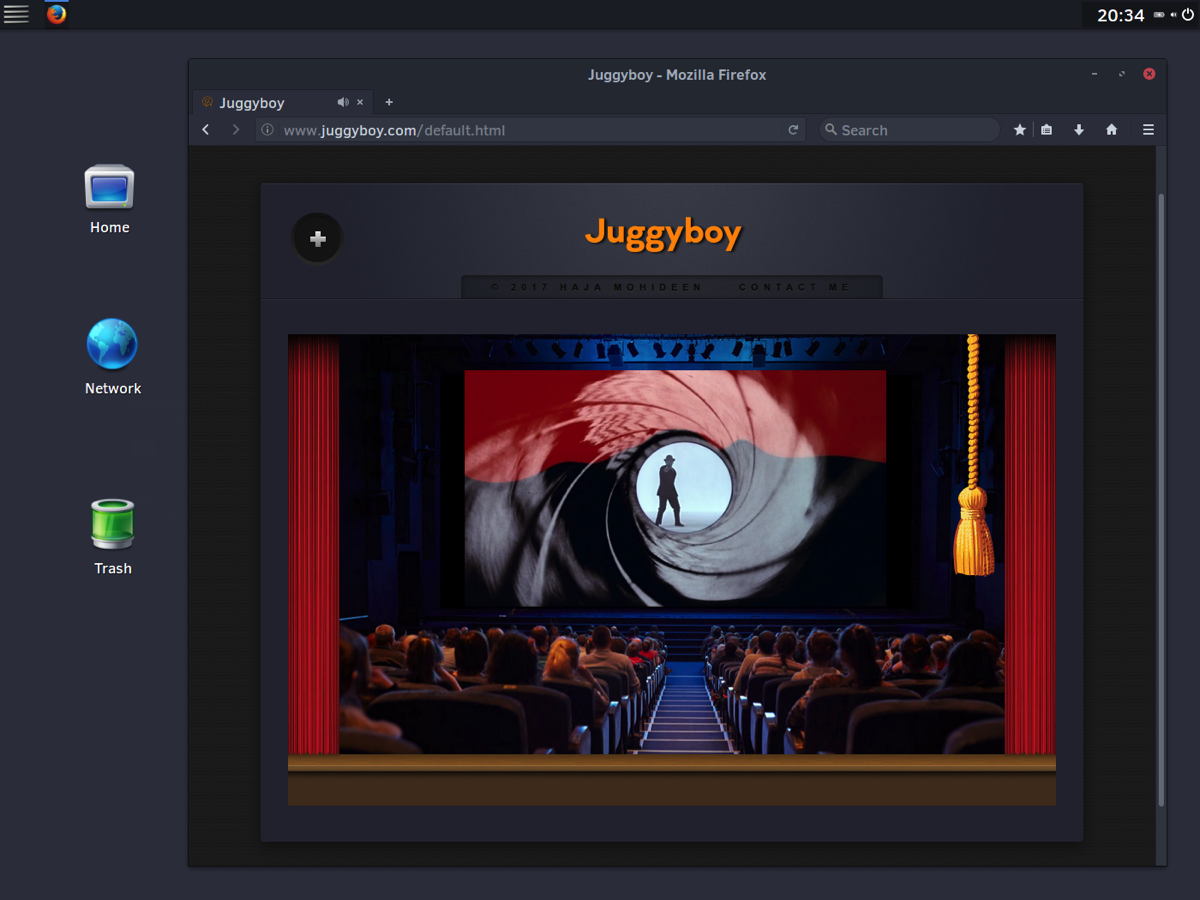The image size is (1200, 900).
Task: Switch to the Juggyboy tab
Action: pos(282,102)
